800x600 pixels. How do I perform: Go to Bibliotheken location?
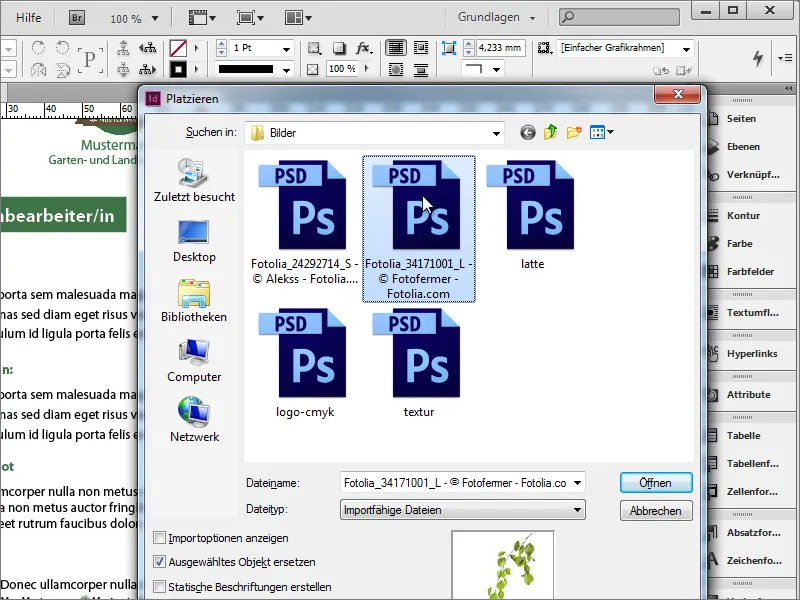tap(194, 301)
